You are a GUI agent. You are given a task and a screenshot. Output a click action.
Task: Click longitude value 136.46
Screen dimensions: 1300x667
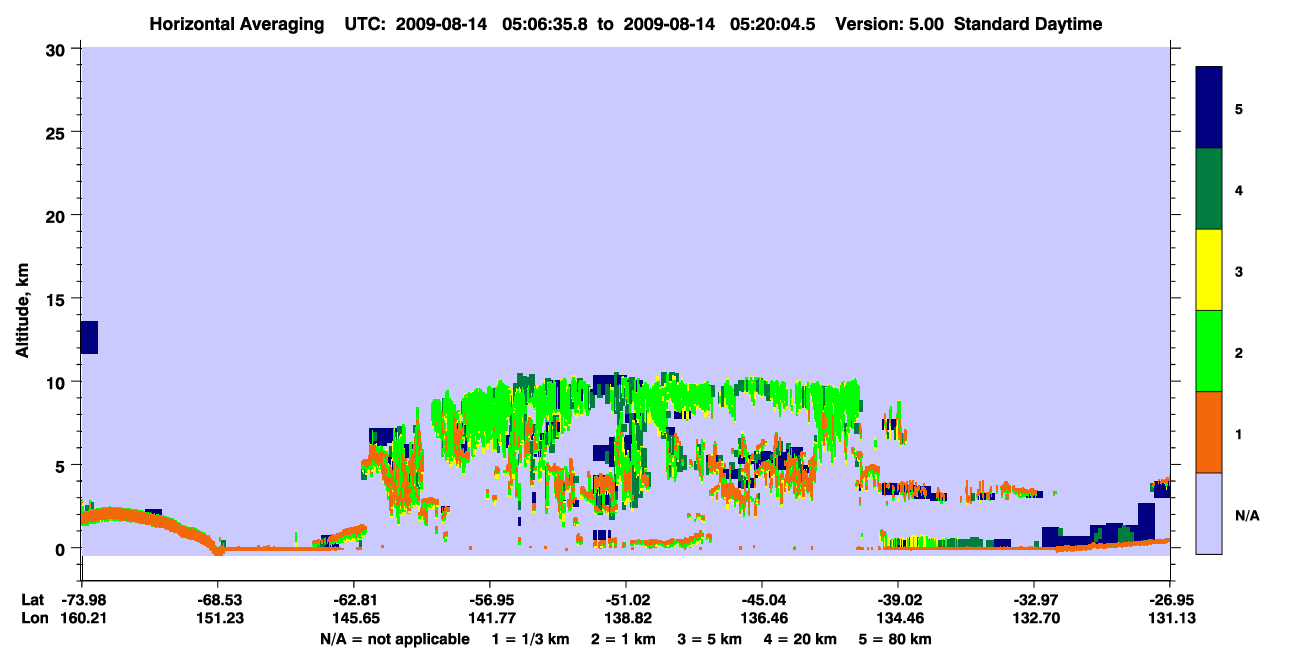(762, 619)
